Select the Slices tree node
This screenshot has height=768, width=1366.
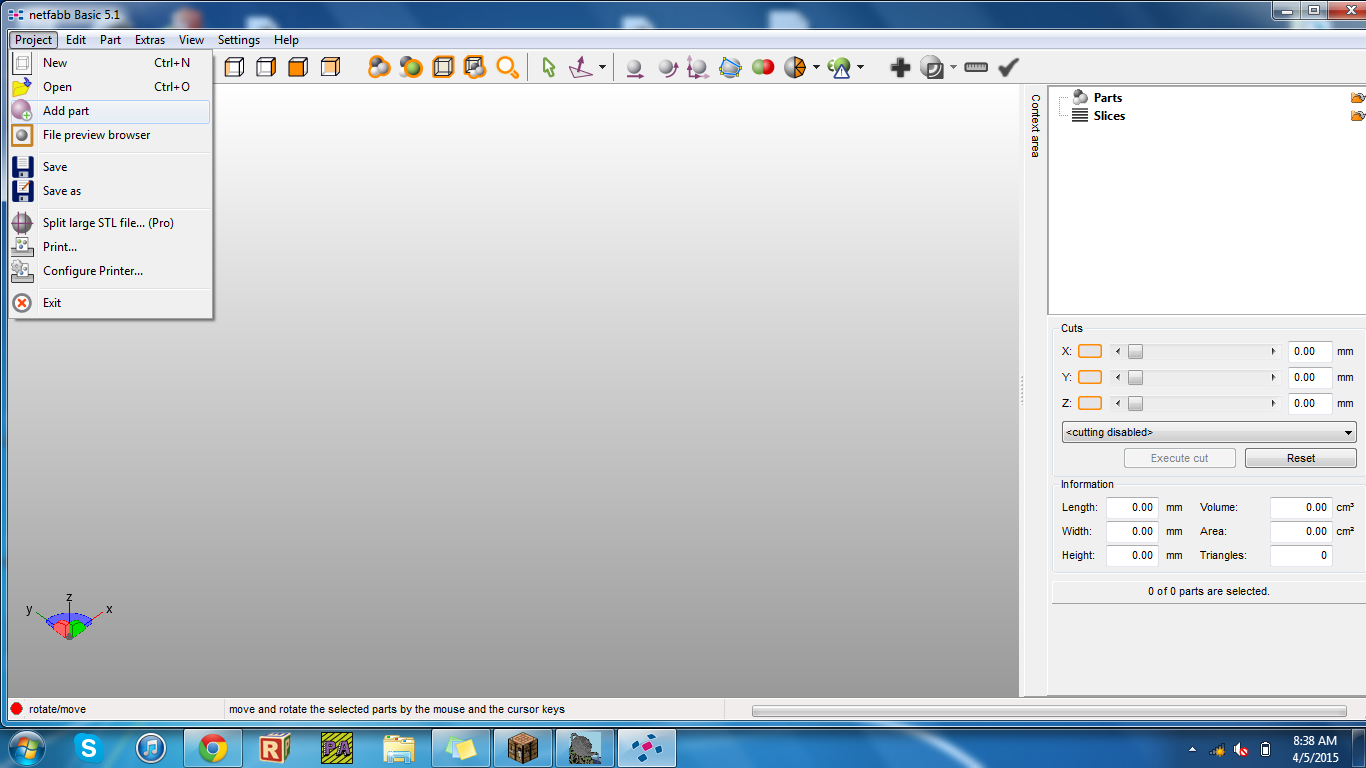tap(1109, 116)
